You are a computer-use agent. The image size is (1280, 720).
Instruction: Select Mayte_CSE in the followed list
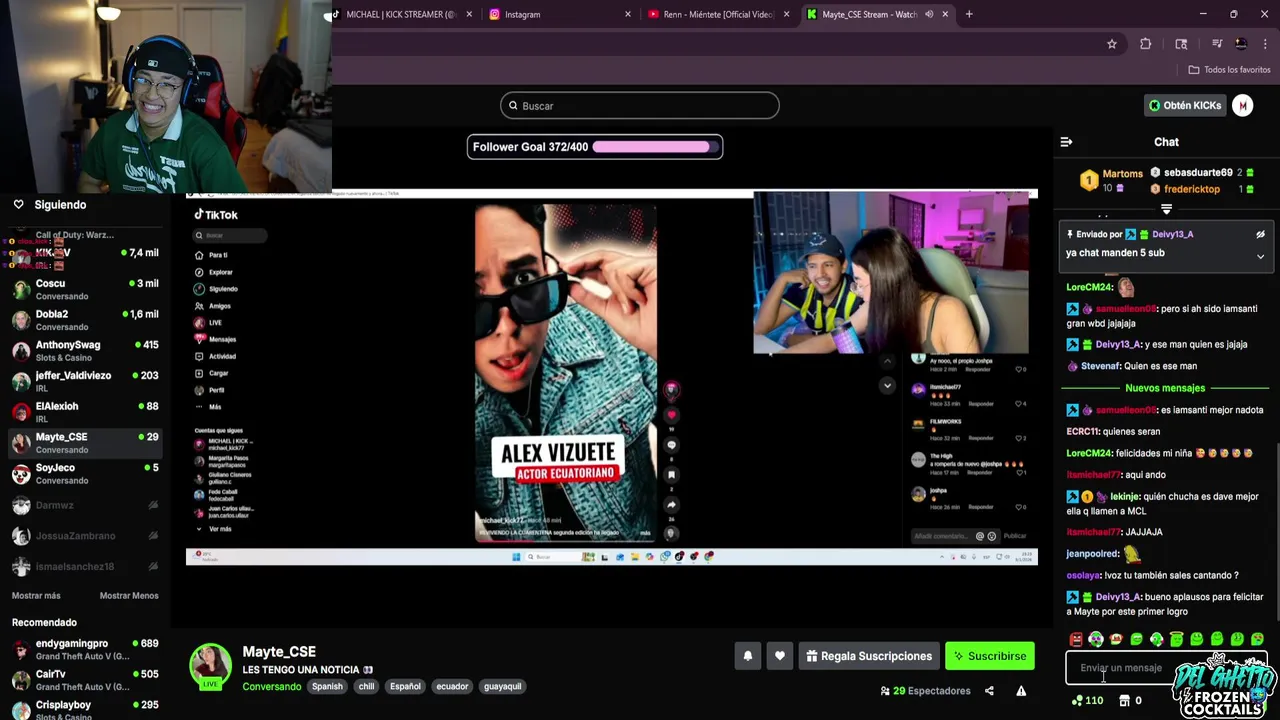point(85,443)
